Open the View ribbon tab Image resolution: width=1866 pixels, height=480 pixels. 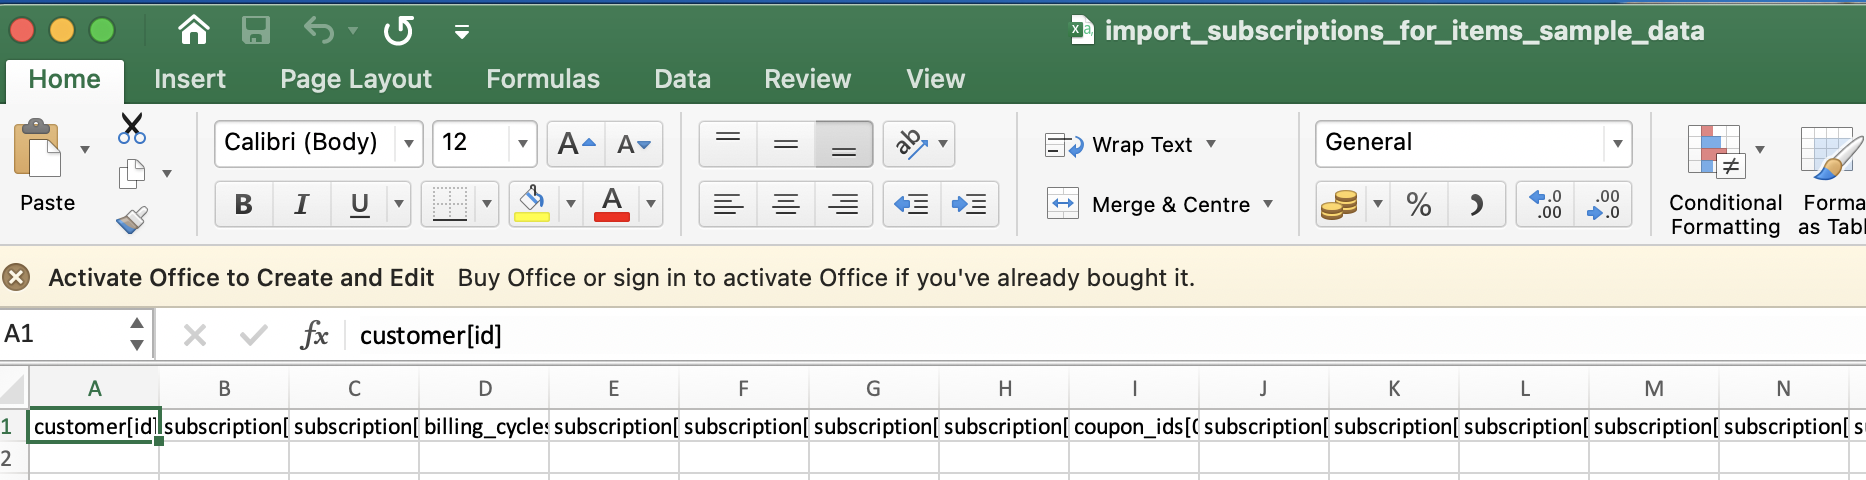936,79
